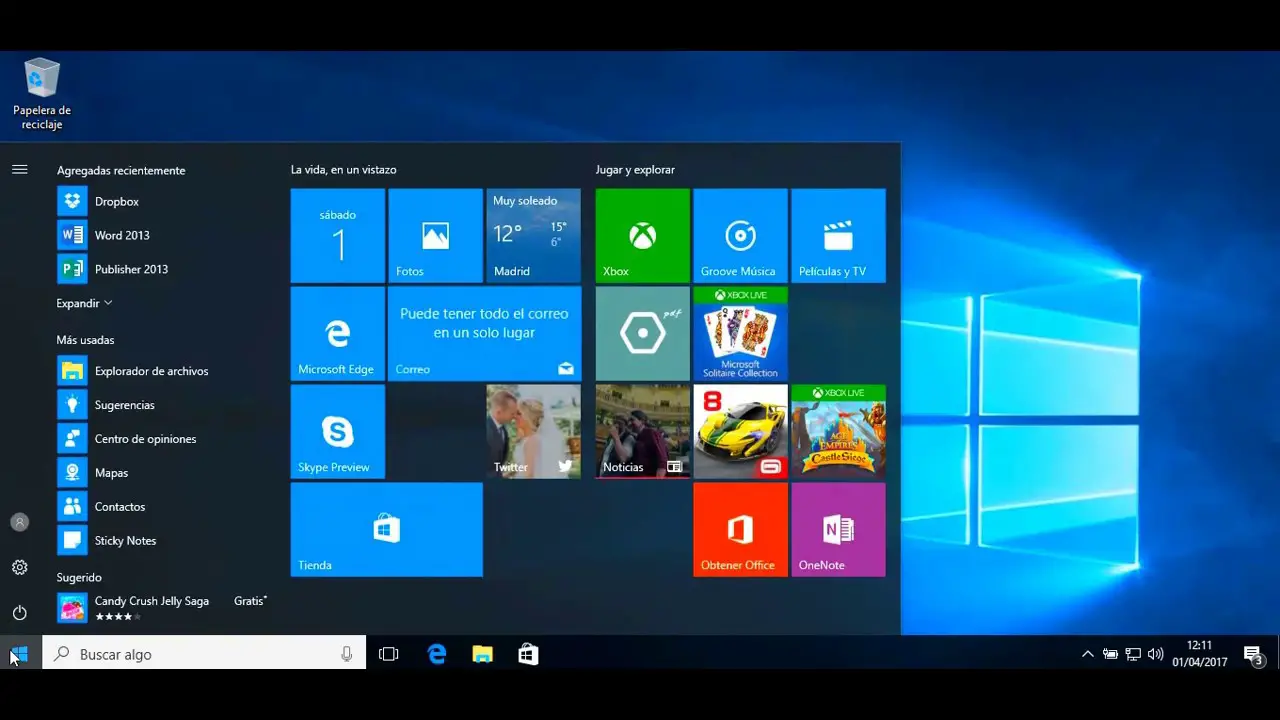Click the "Agregadas recientemente" heading
1280x720 pixels.
(x=121, y=171)
